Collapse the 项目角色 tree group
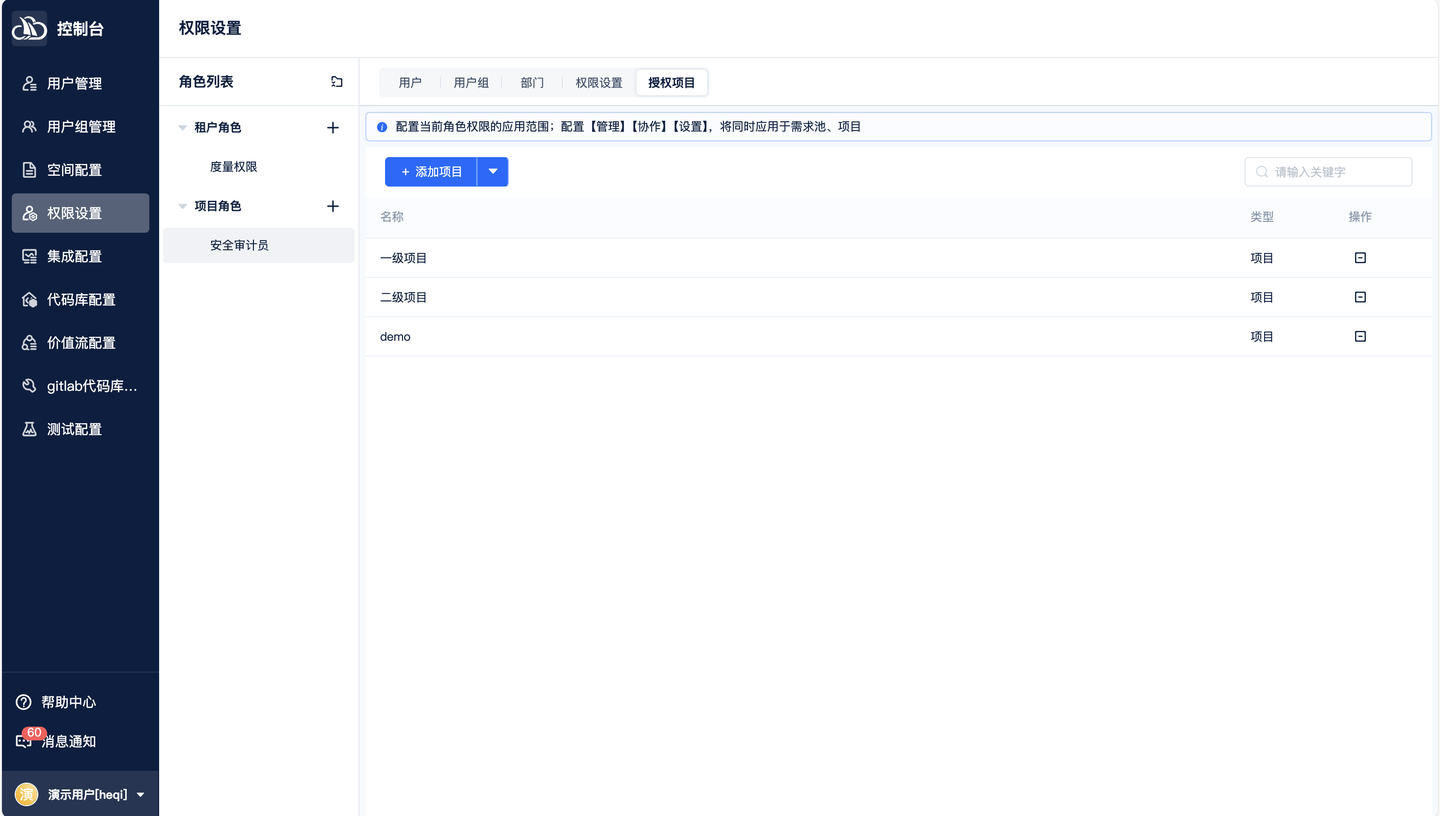This screenshot has height=816, width=1440. [x=182, y=206]
